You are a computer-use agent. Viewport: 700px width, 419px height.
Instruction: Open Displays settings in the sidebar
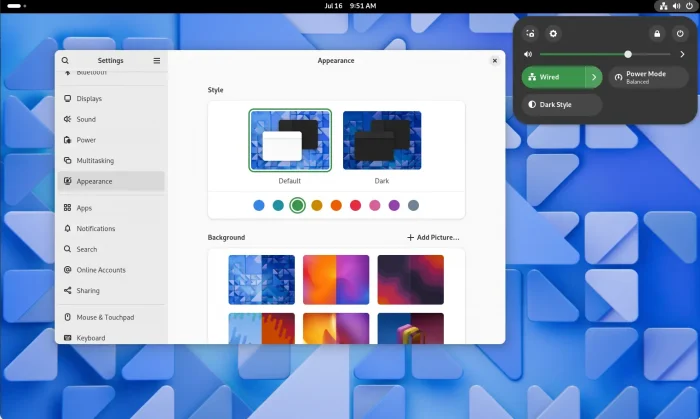click(x=89, y=99)
